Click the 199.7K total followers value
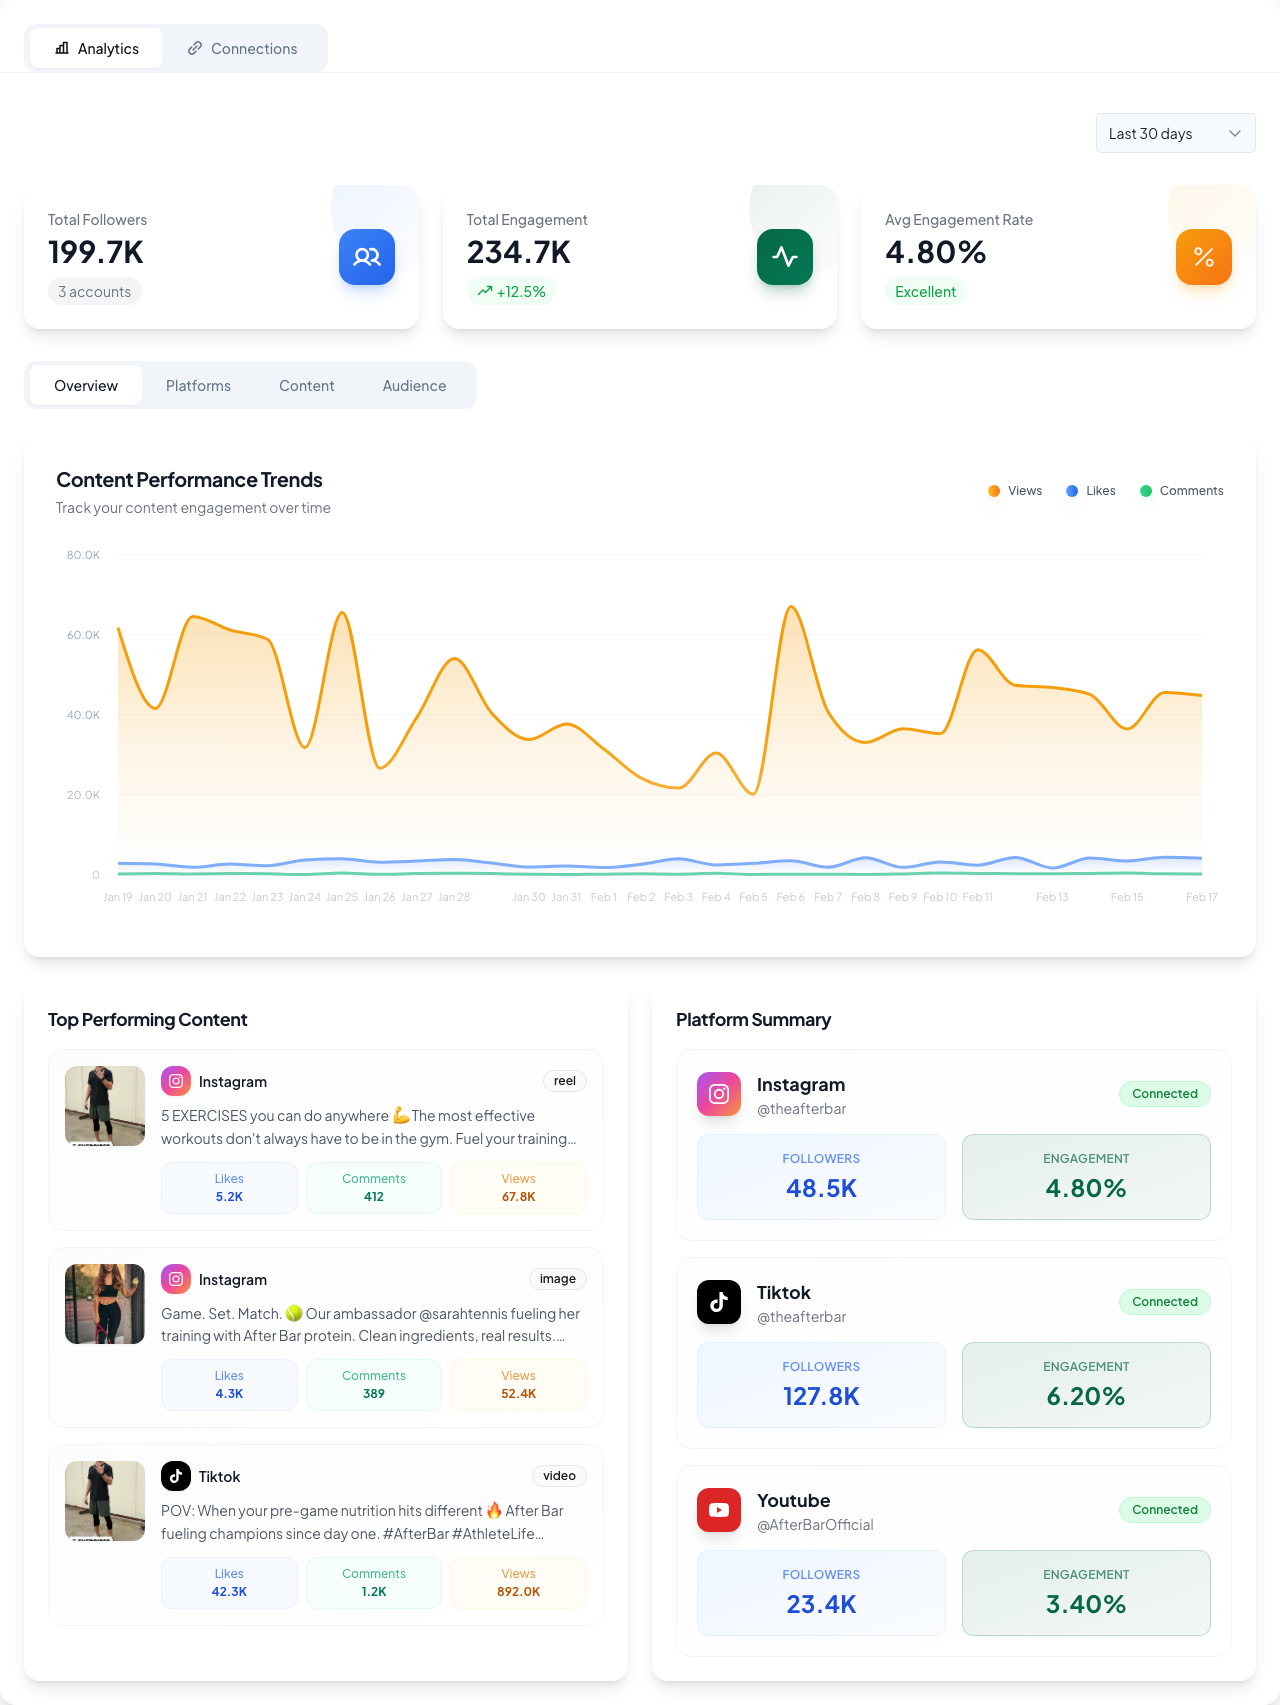Screen dimensions: 1280x1705 (x=96, y=252)
